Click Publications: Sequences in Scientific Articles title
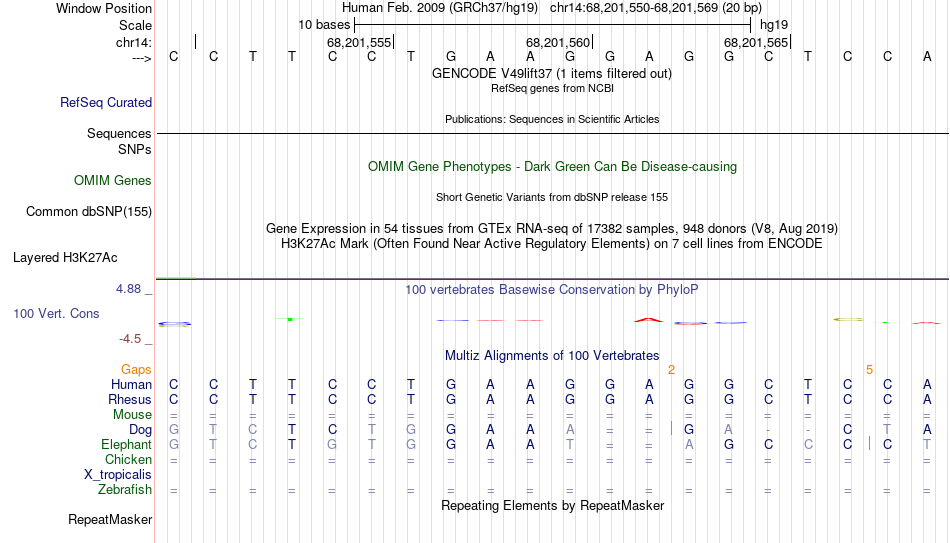This screenshot has width=950, height=543. 552,119
